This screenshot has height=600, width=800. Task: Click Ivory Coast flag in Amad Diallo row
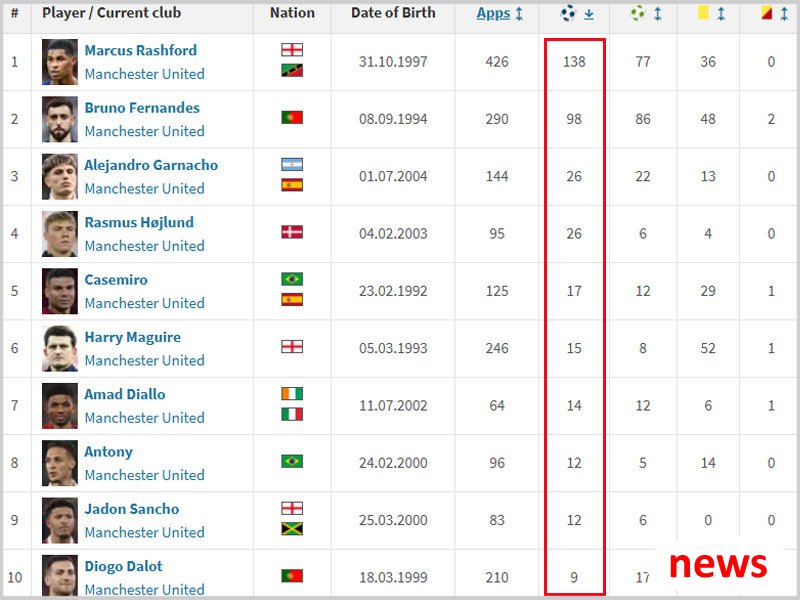[x=292, y=394]
